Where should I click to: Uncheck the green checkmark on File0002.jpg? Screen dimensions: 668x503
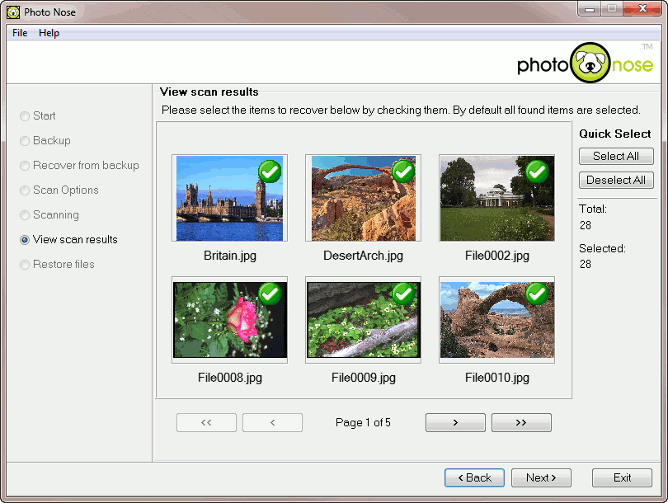(537, 172)
